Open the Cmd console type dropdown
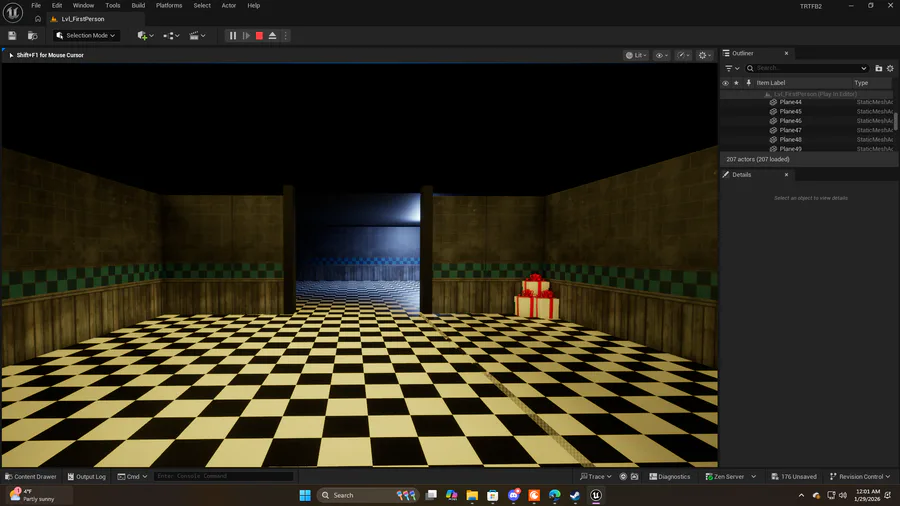Image resolution: width=900 pixels, height=506 pixels. [133, 477]
